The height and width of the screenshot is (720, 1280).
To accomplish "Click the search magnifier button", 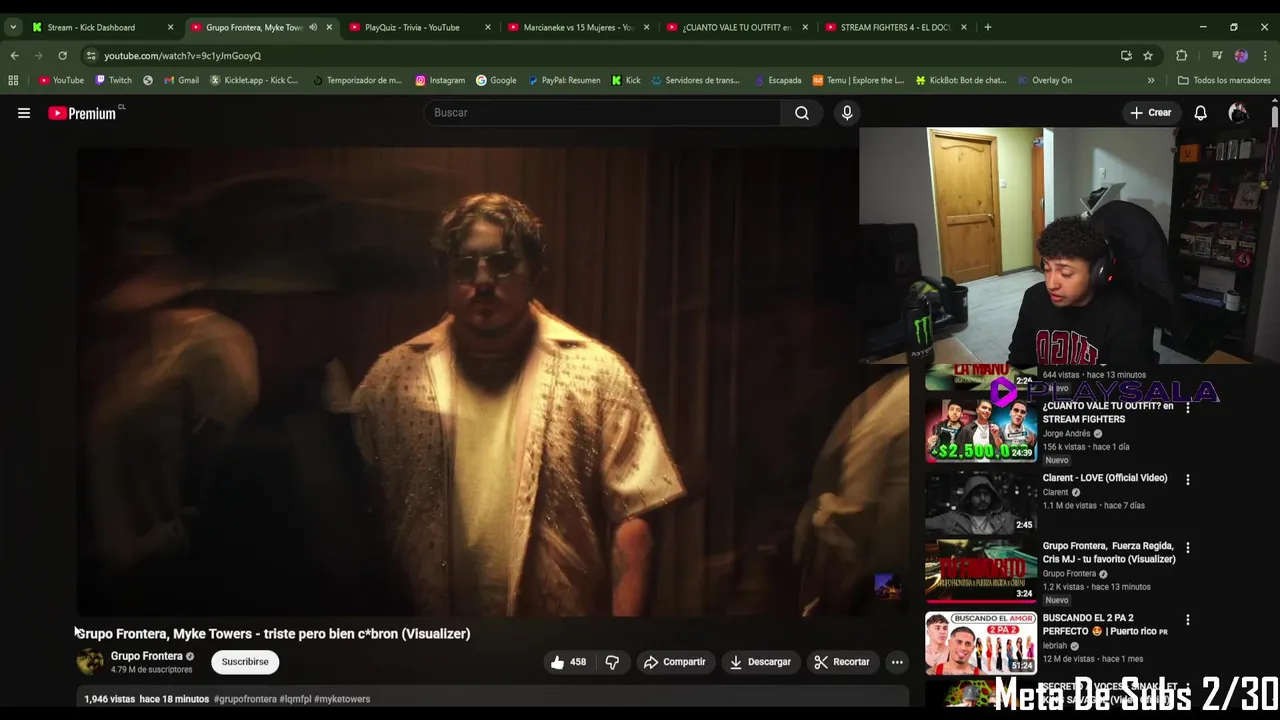I will pos(802,113).
